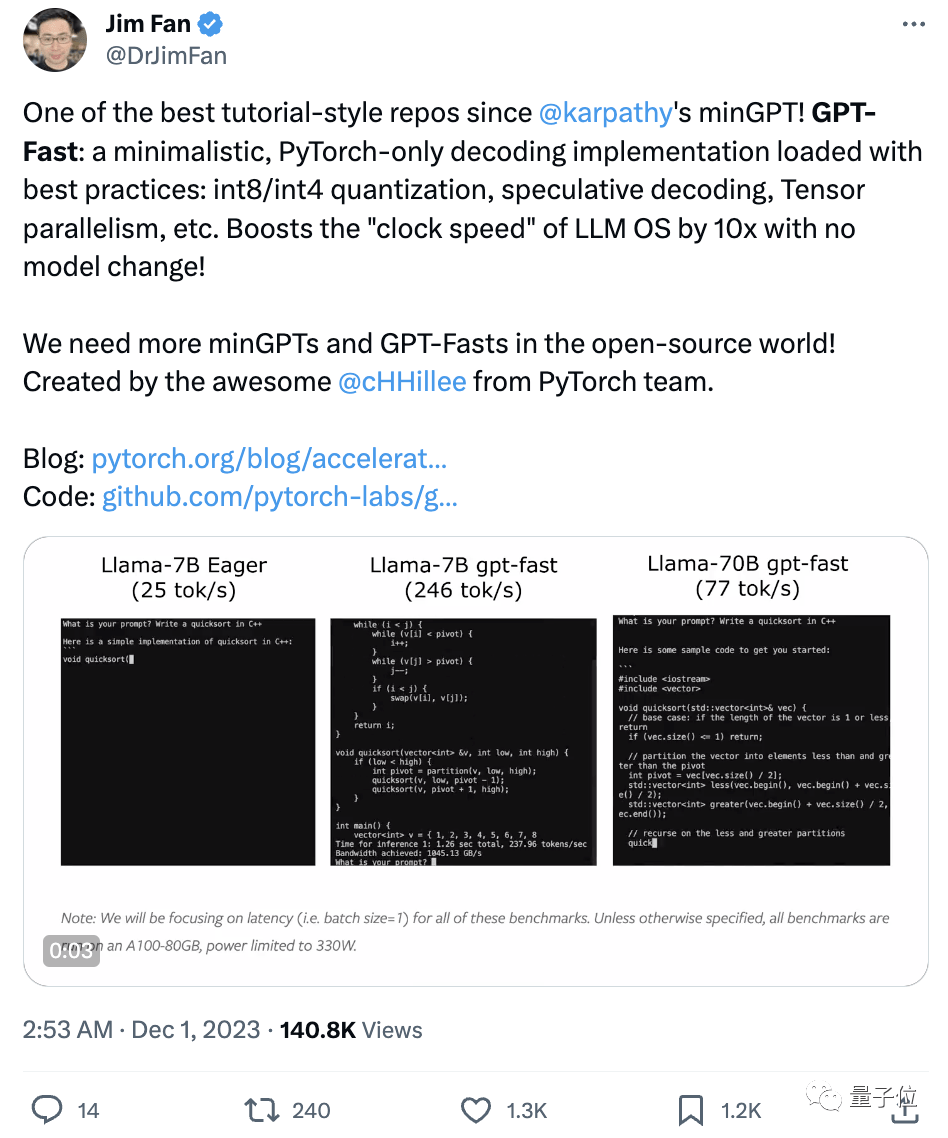
Task: Open the github.com/pytorch-labs code link
Action: (x=280, y=497)
